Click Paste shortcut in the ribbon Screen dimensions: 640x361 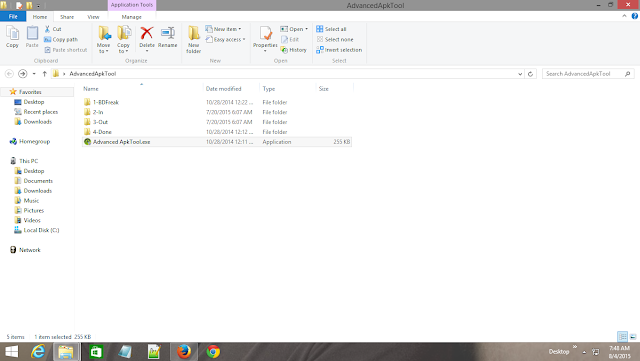tap(65, 50)
